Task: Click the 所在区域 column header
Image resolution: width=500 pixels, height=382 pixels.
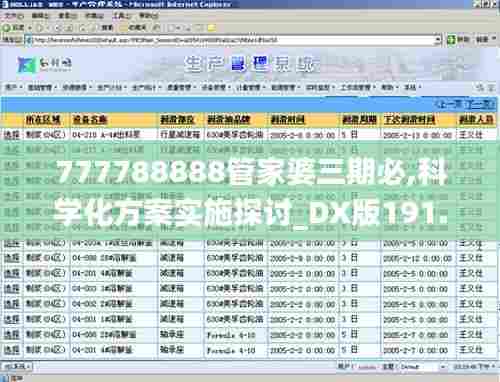Action: 43,119
